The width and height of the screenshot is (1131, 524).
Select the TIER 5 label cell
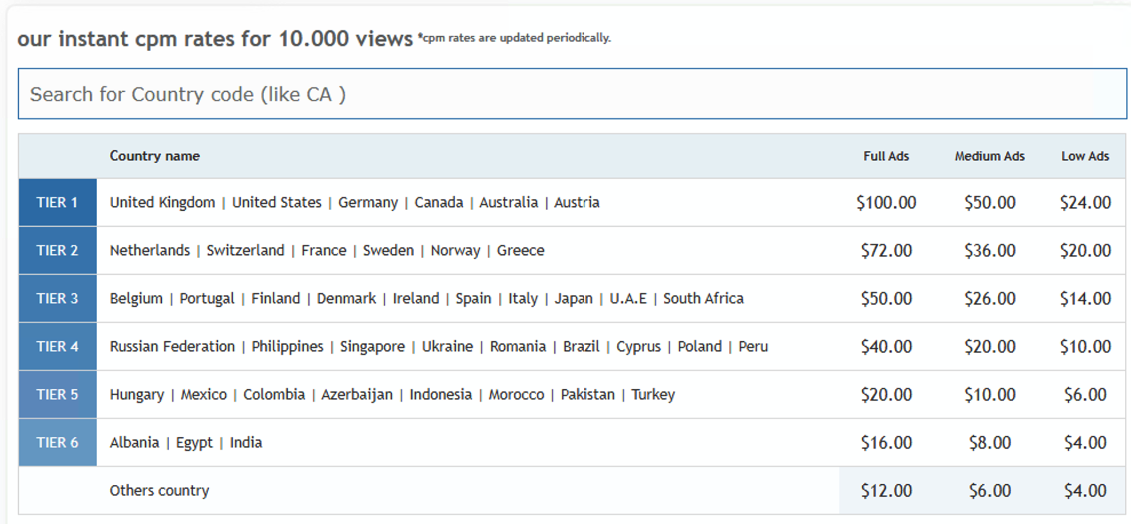tap(57, 395)
